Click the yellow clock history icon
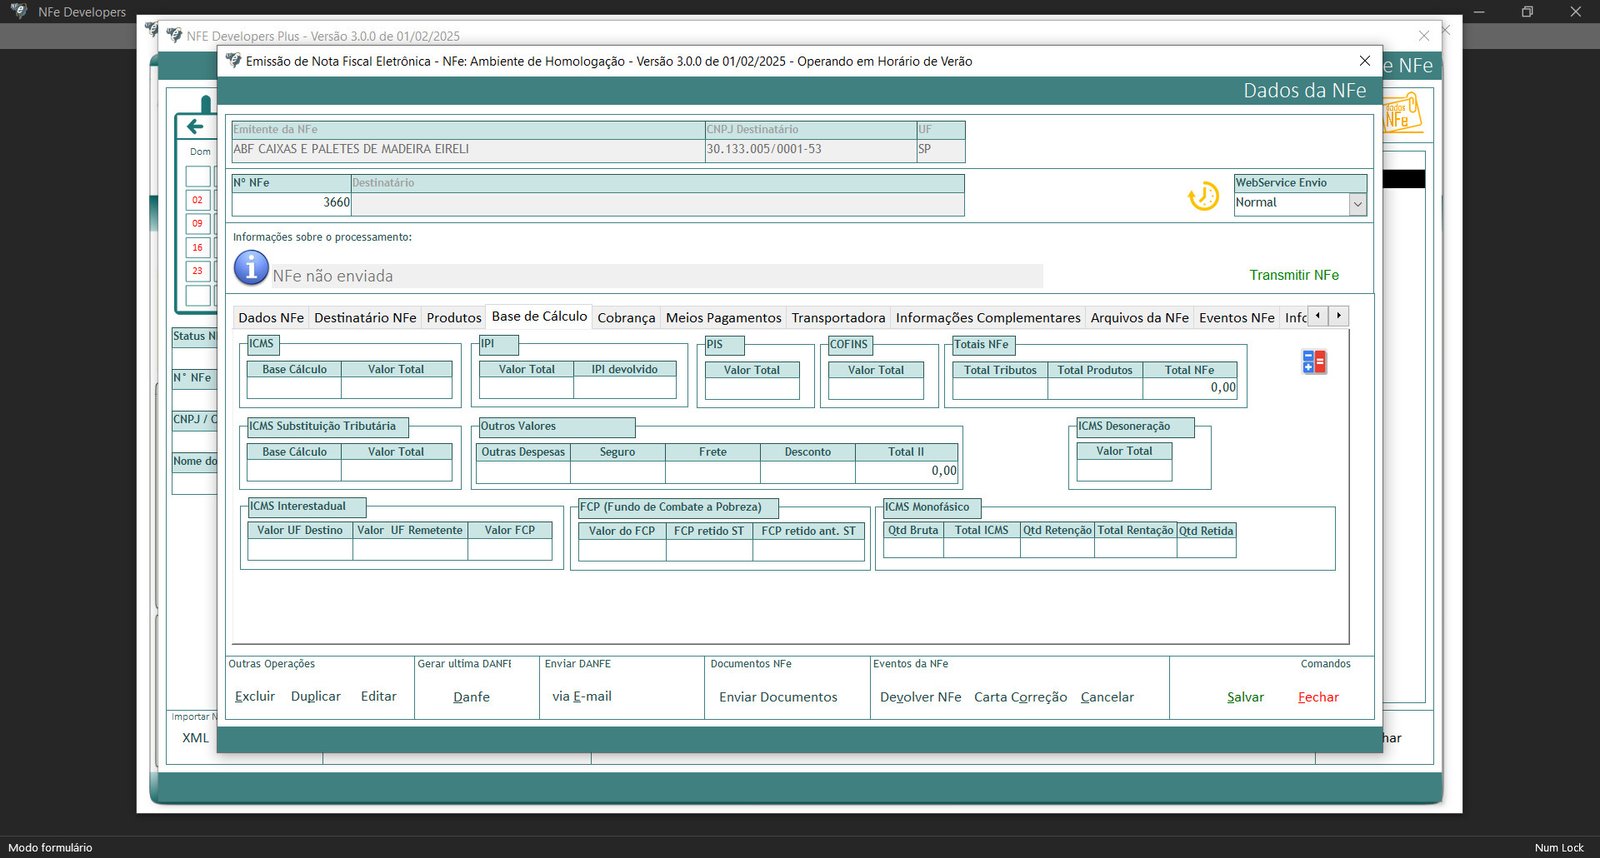The image size is (1600, 858). 1202,196
